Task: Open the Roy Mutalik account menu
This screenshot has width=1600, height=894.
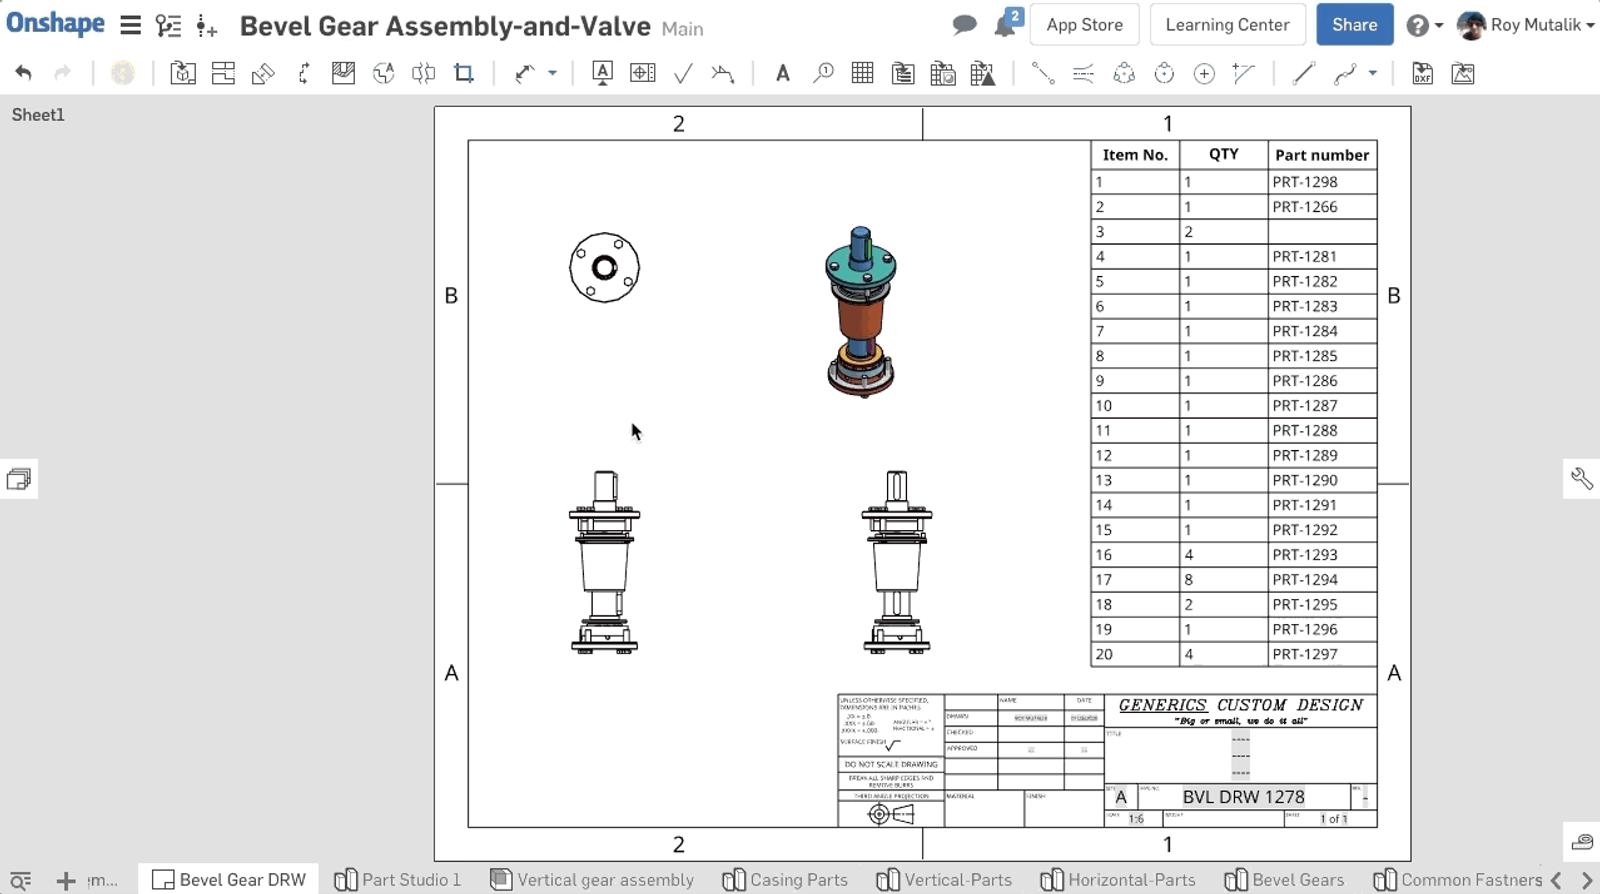Action: [1526, 25]
